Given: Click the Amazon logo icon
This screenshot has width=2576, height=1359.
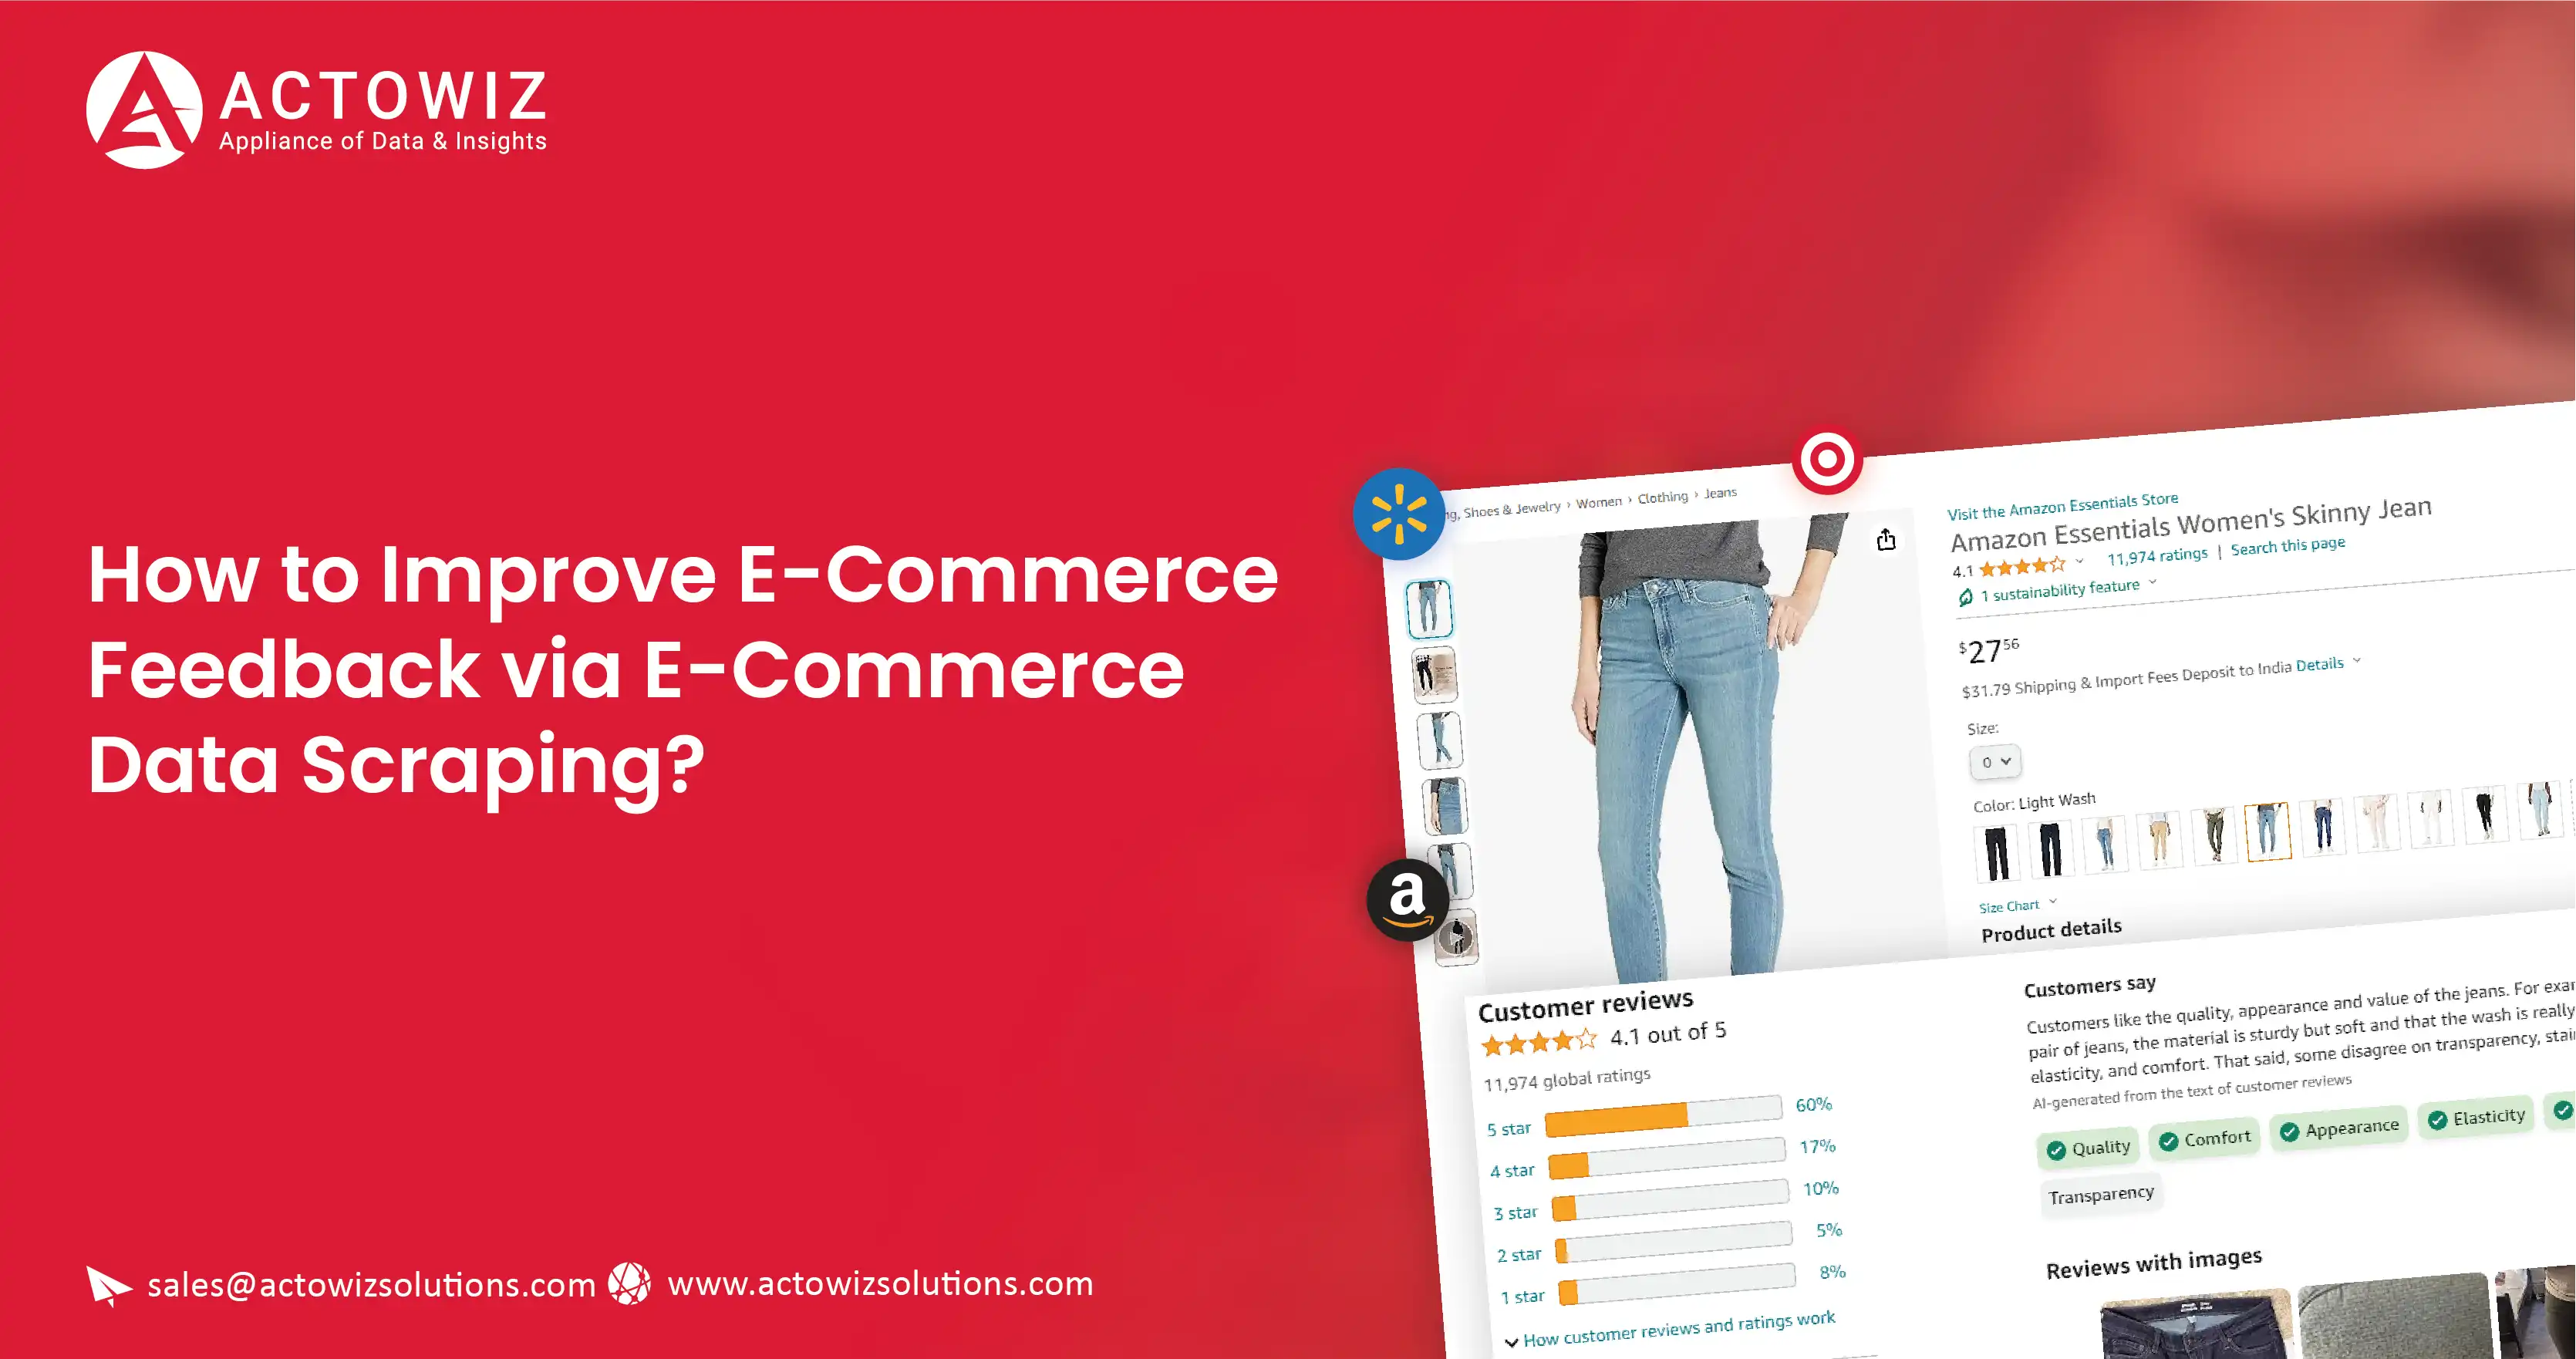Looking at the screenshot, I should point(1411,898).
